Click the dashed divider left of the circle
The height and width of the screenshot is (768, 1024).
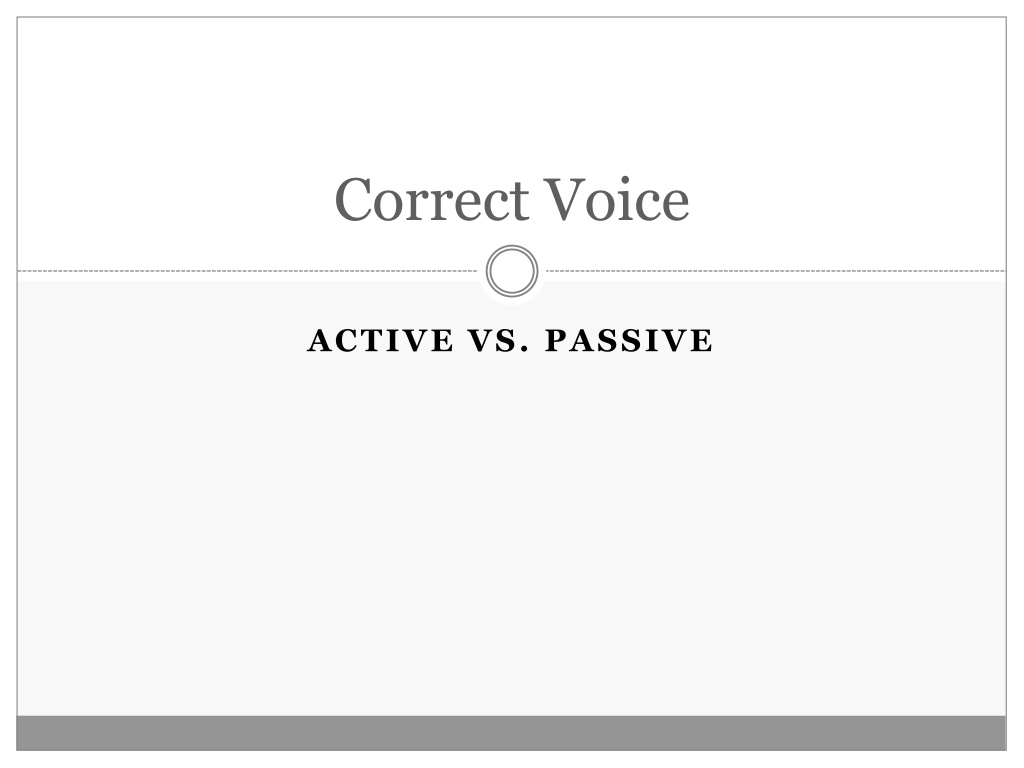tap(247, 270)
